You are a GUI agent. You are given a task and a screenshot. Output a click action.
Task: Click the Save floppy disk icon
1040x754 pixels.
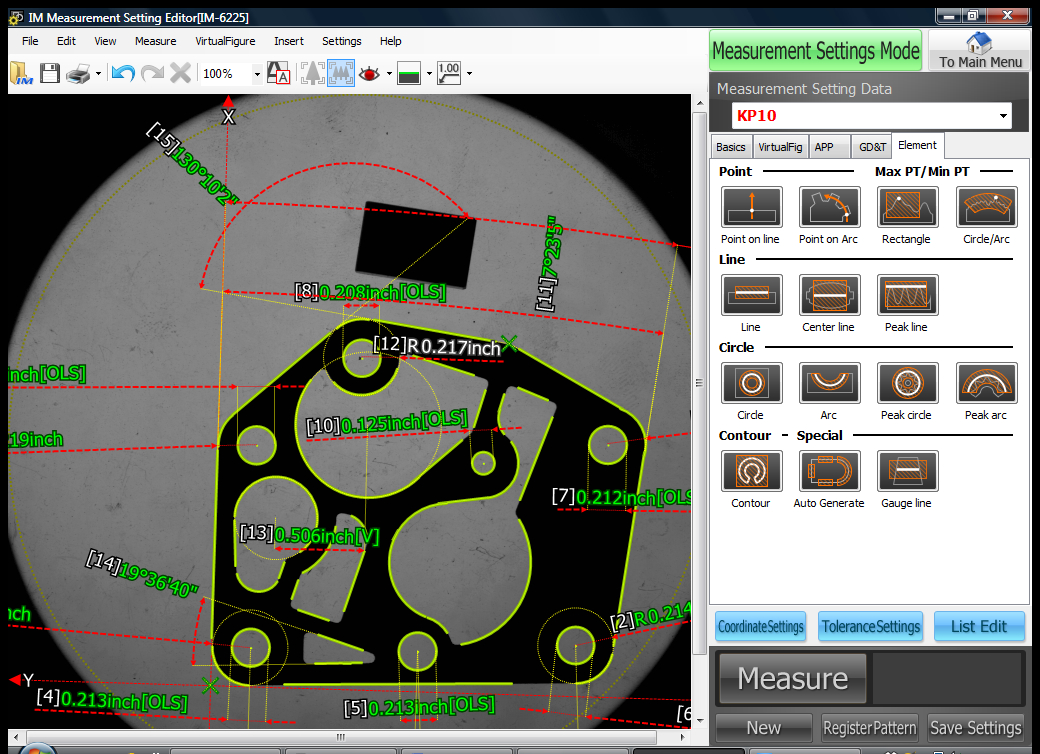[50, 73]
